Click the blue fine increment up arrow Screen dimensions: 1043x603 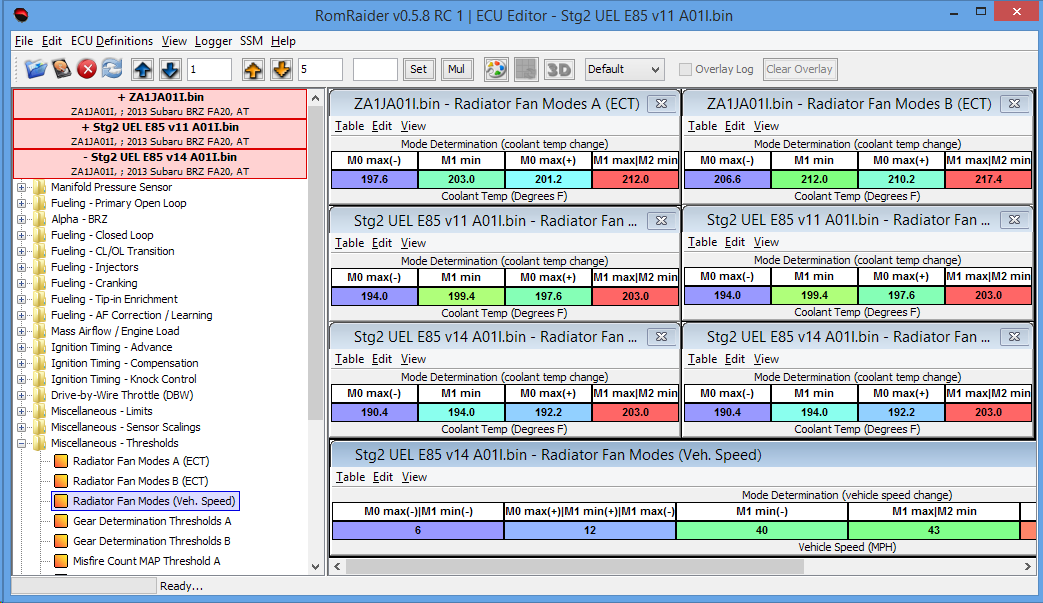tap(143, 69)
